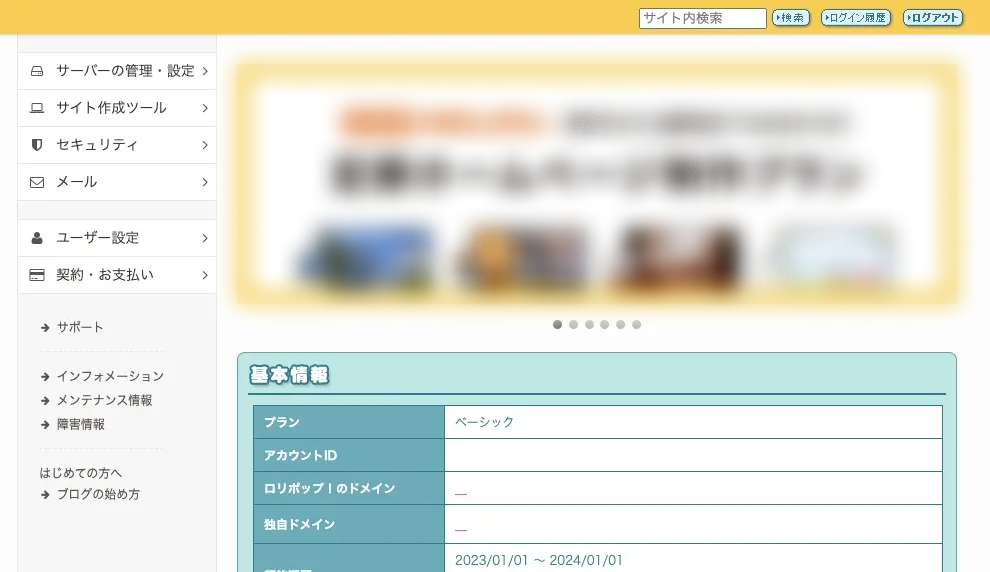Click the user icon beside ユーザー設定
Screen dimensions: 990x572
[37, 238]
